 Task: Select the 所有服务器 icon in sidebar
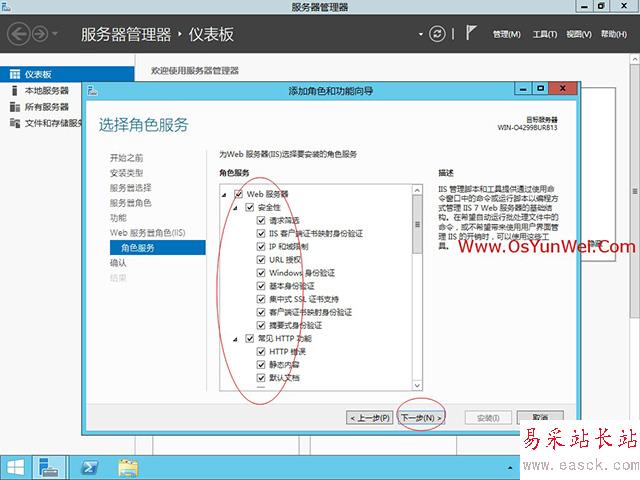click(15, 107)
